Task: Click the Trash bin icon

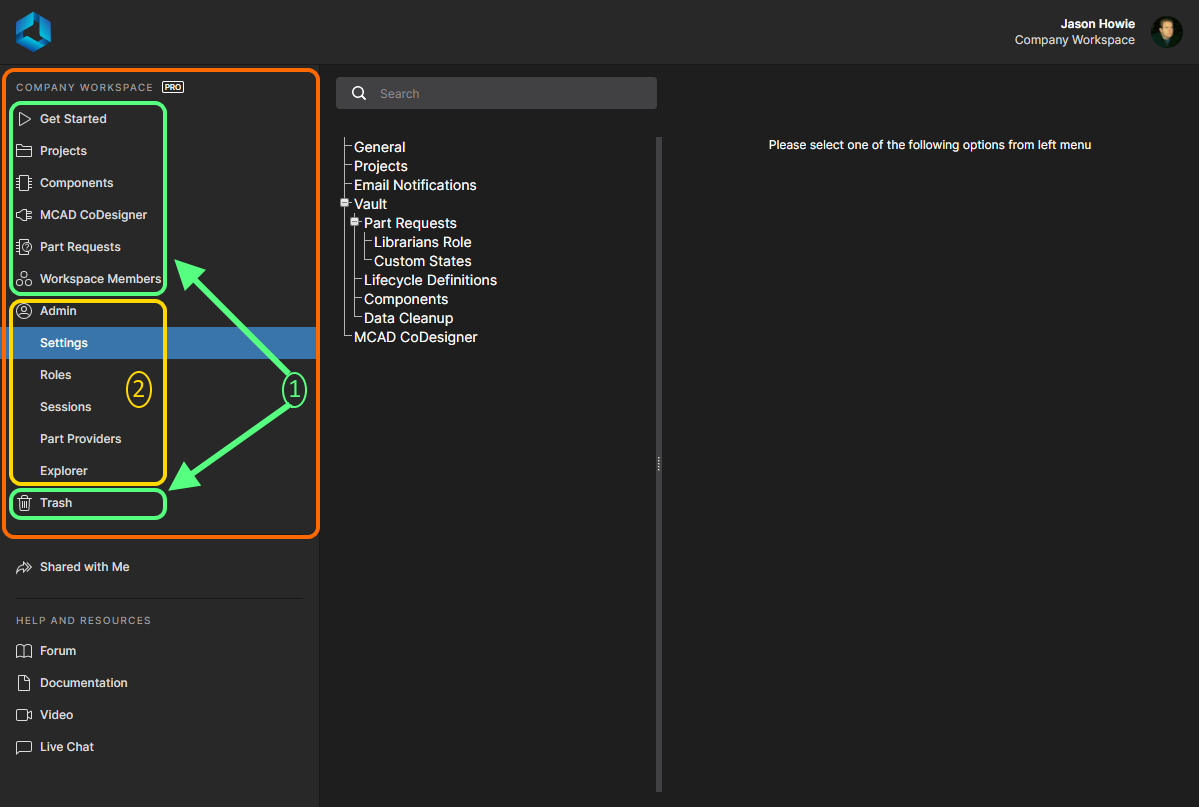Action: 24,503
